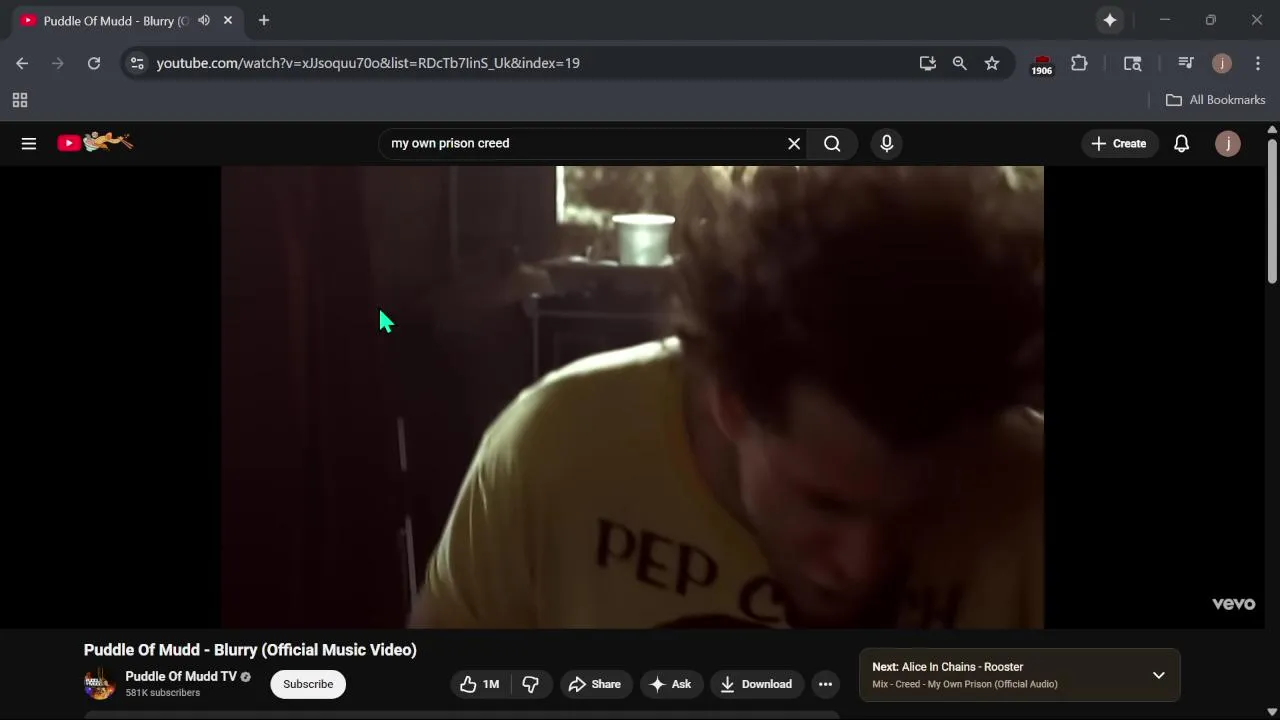Image resolution: width=1280 pixels, height=720 pixels.
Task: Open Gemini sparkle in title bar
Action: click(x=1110, y=20)
